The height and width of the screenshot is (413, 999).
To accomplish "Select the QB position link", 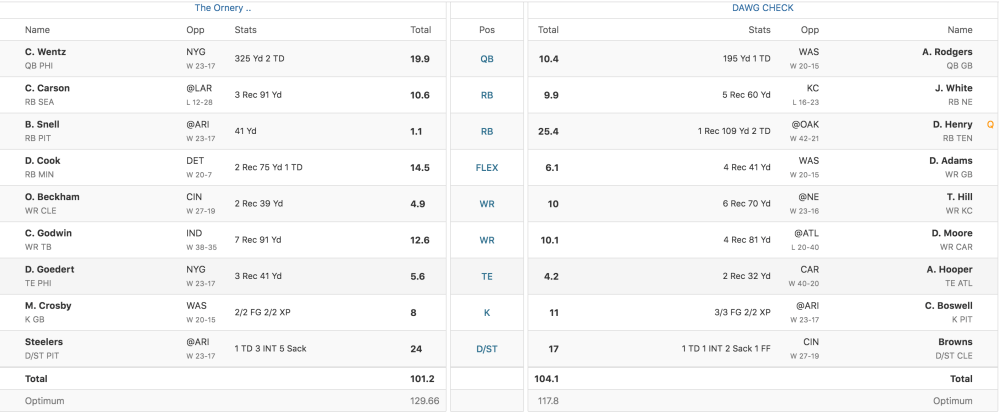I will point(487,59).
